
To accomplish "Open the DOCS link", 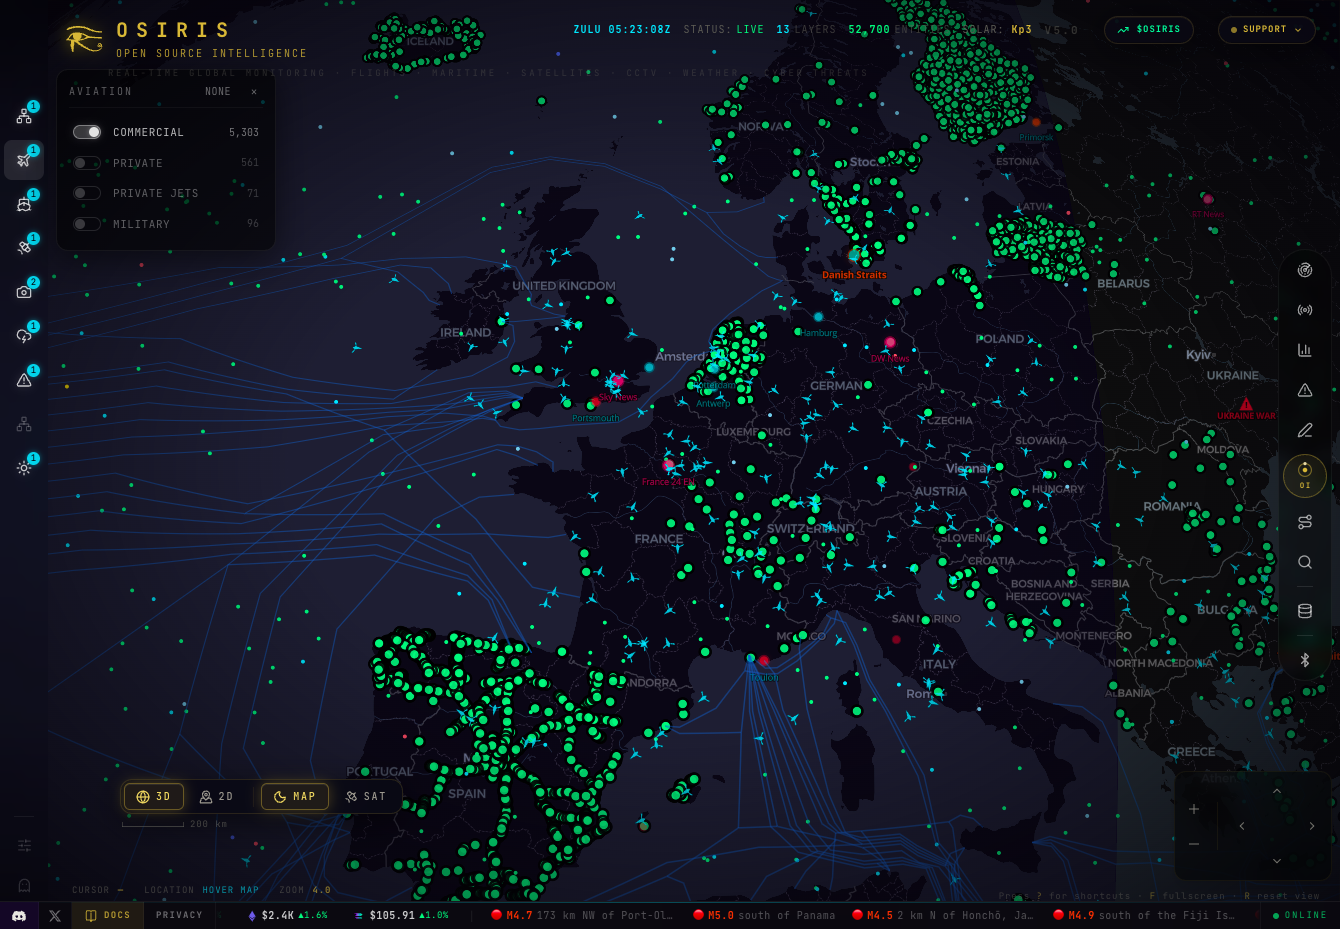I will click(x=108, y=915).
